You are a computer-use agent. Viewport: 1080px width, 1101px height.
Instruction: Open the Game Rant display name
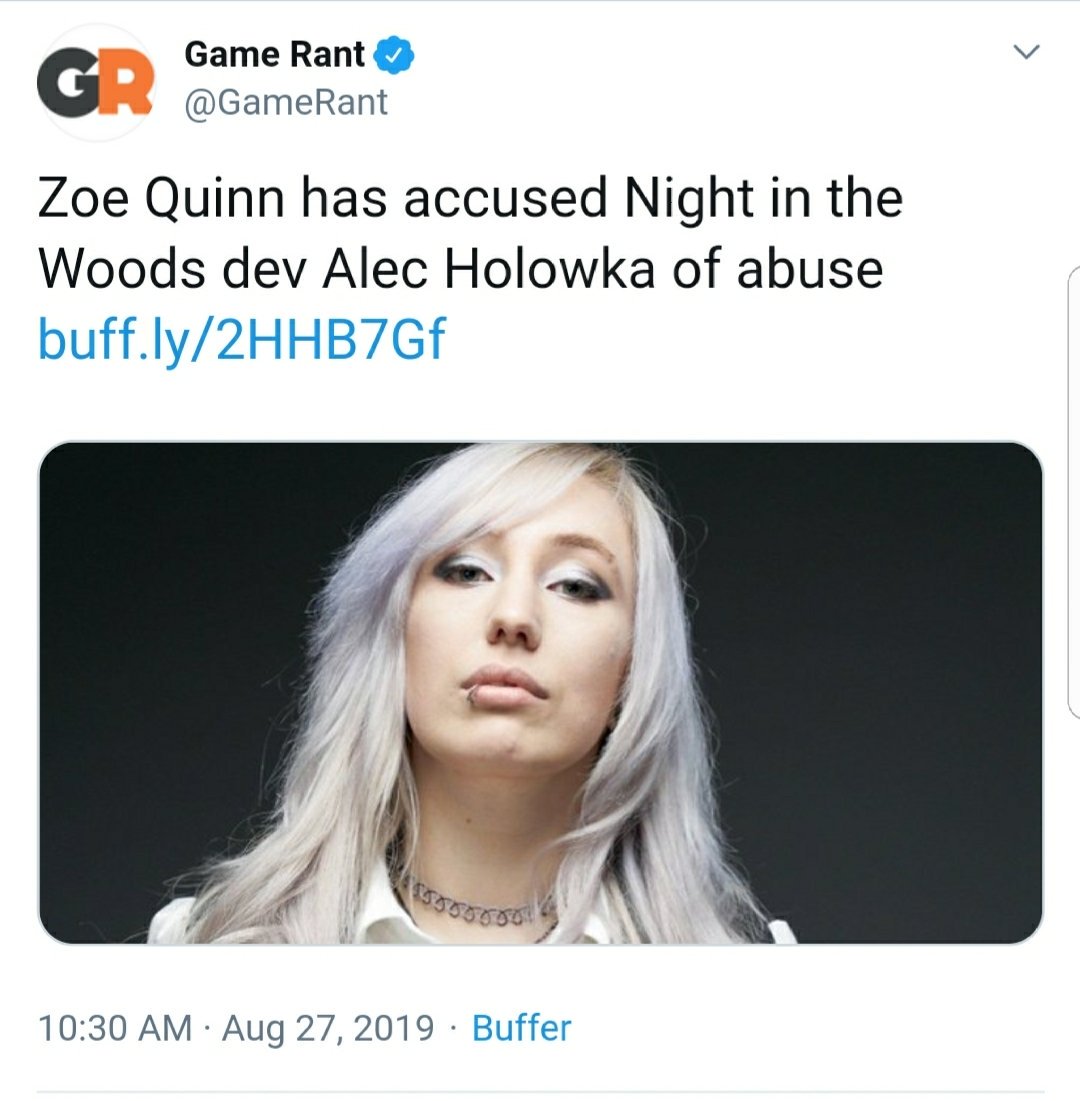tap(275, 55)
